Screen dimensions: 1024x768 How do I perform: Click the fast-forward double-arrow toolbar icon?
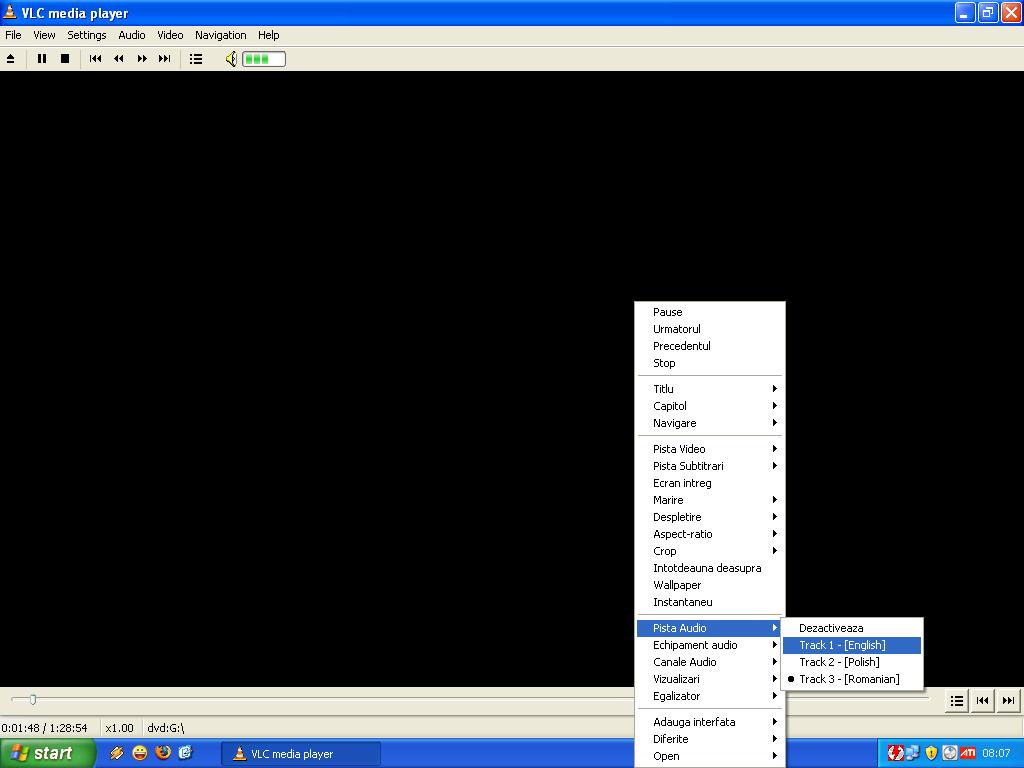[x=142, y=59]
